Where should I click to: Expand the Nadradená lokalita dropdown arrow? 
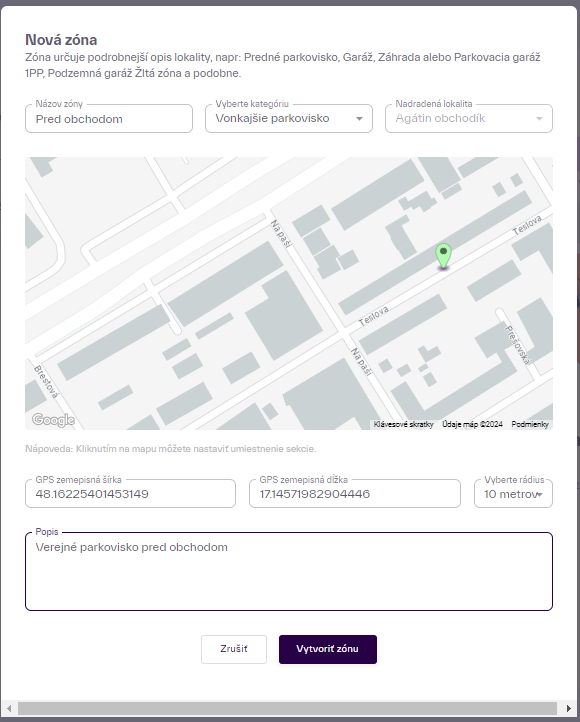coord(539,119)
